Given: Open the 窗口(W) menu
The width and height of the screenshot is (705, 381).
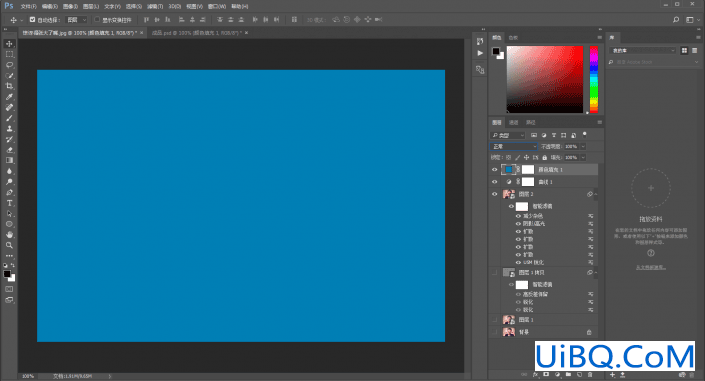Looking at the screenshot, I should 217,6.
